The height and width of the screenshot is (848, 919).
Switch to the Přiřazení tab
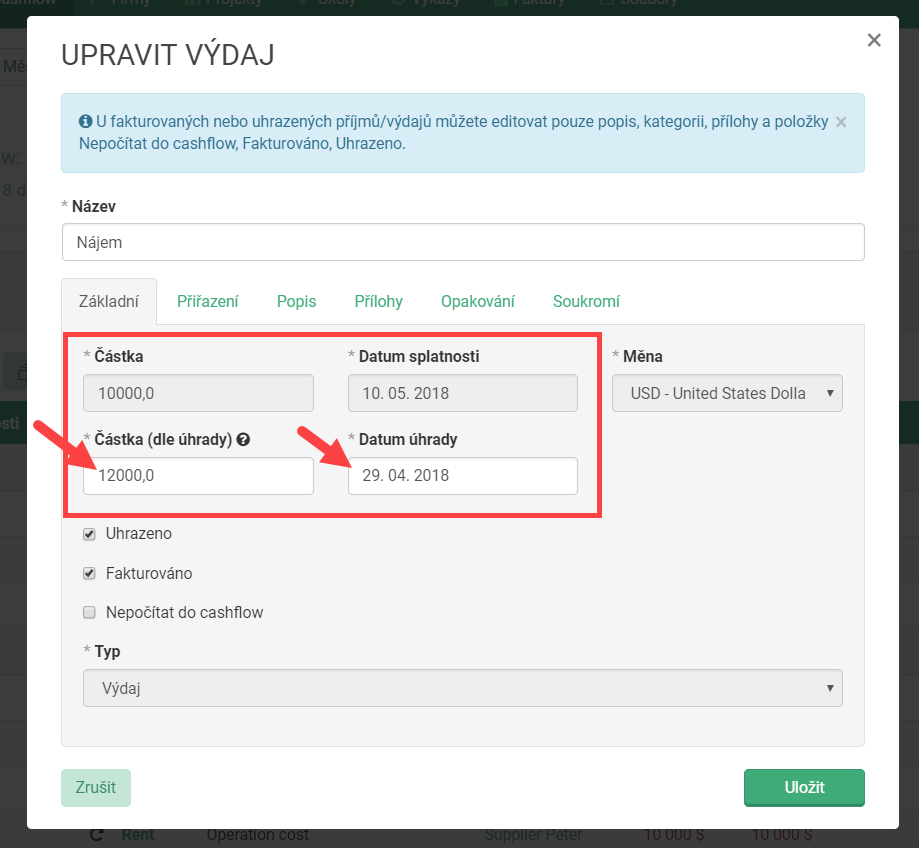click(207, 301)
